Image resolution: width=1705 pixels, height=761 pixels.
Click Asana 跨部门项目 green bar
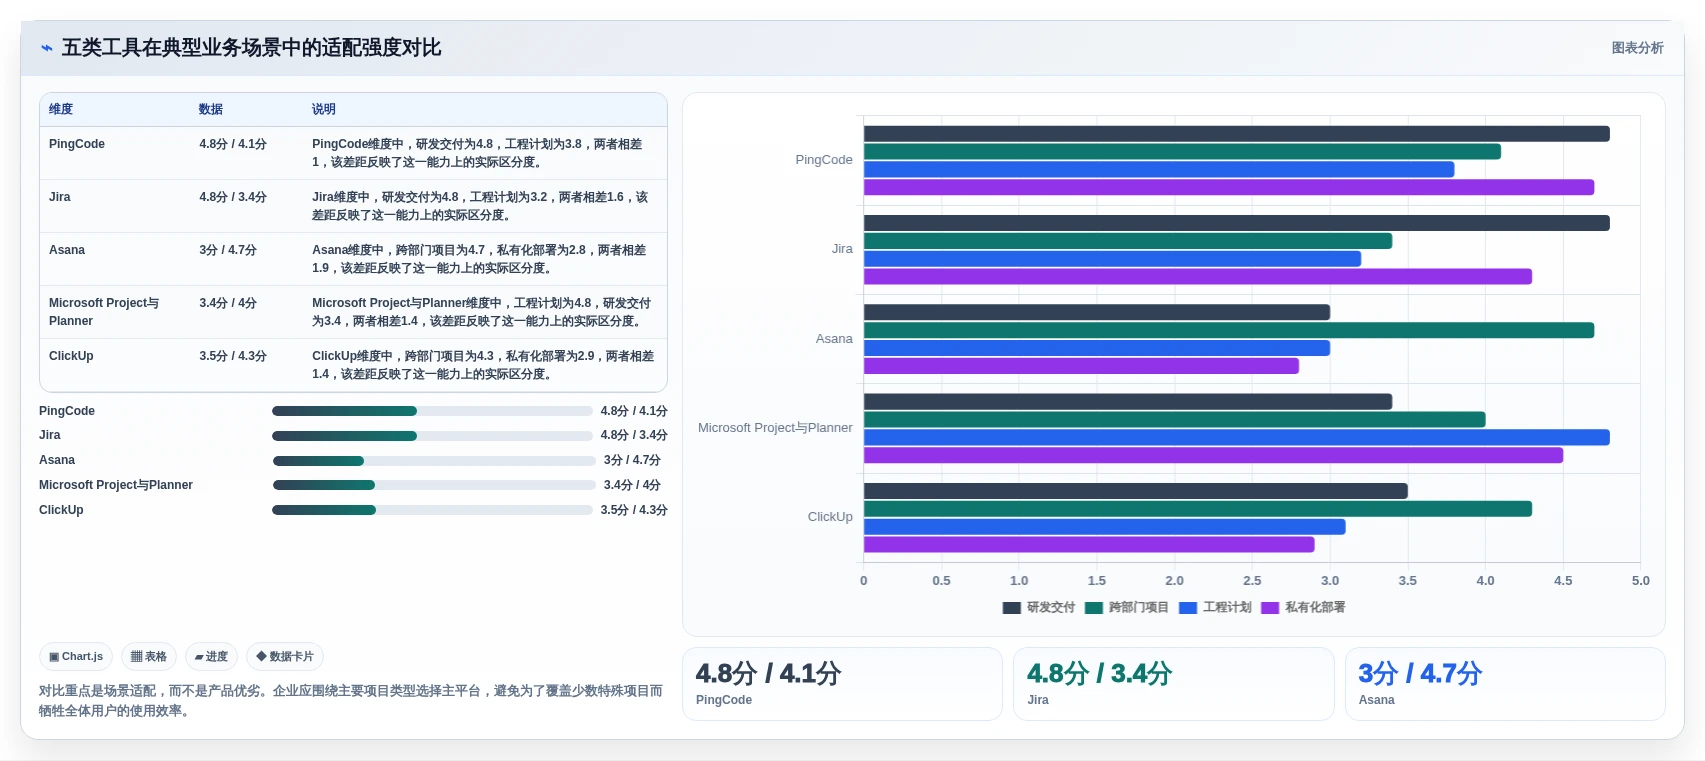[1229, 330]
